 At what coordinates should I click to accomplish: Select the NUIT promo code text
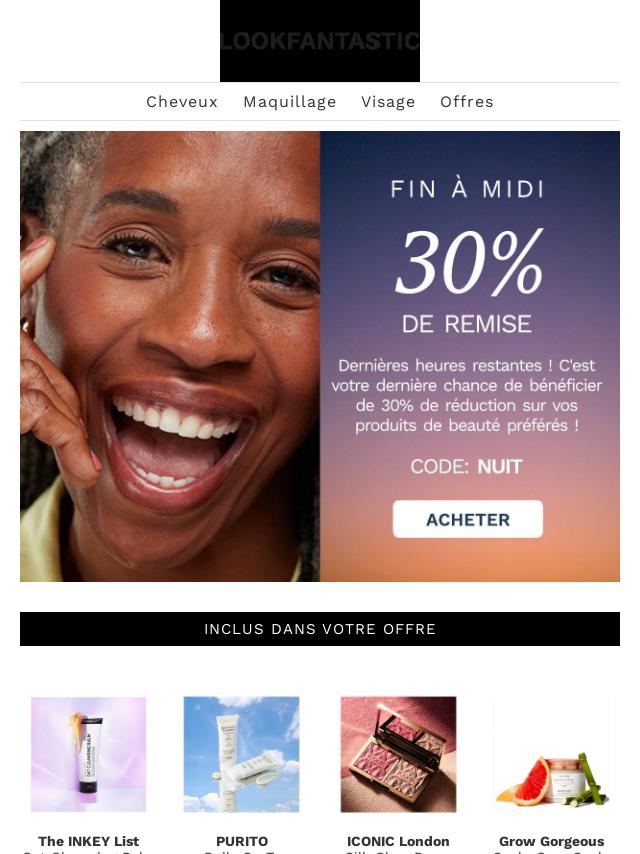pyautogui.click(x=499, y=467)
